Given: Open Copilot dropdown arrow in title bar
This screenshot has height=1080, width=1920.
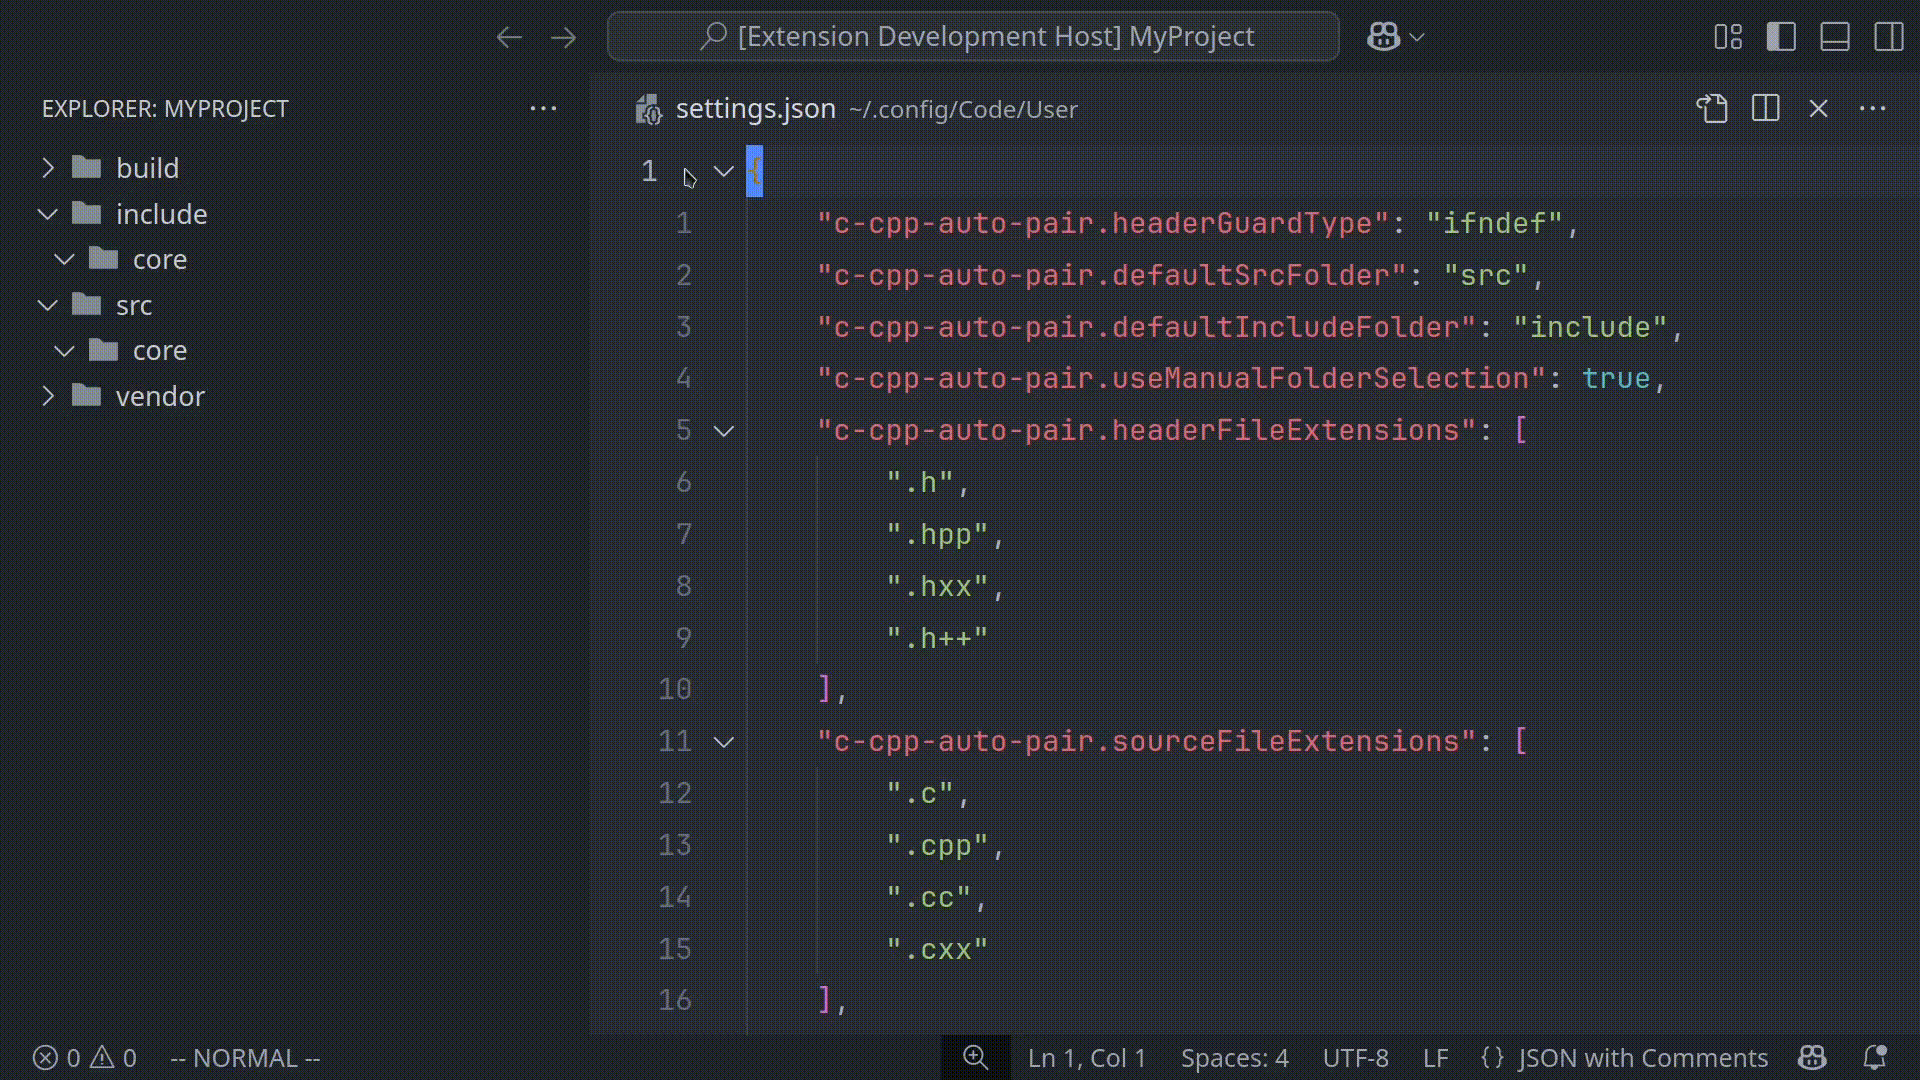Looking at the screenshot, I should coord(1417,37).
